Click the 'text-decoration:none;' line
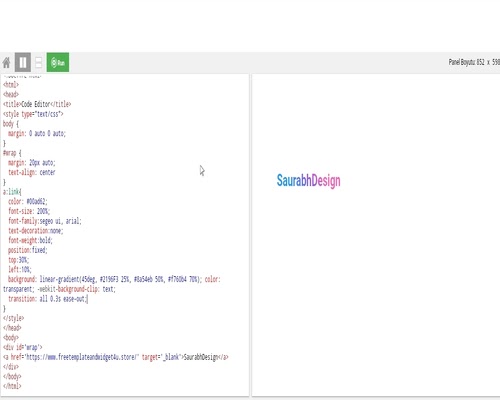This screenshot has width=500, height=400. pos(36,231)
